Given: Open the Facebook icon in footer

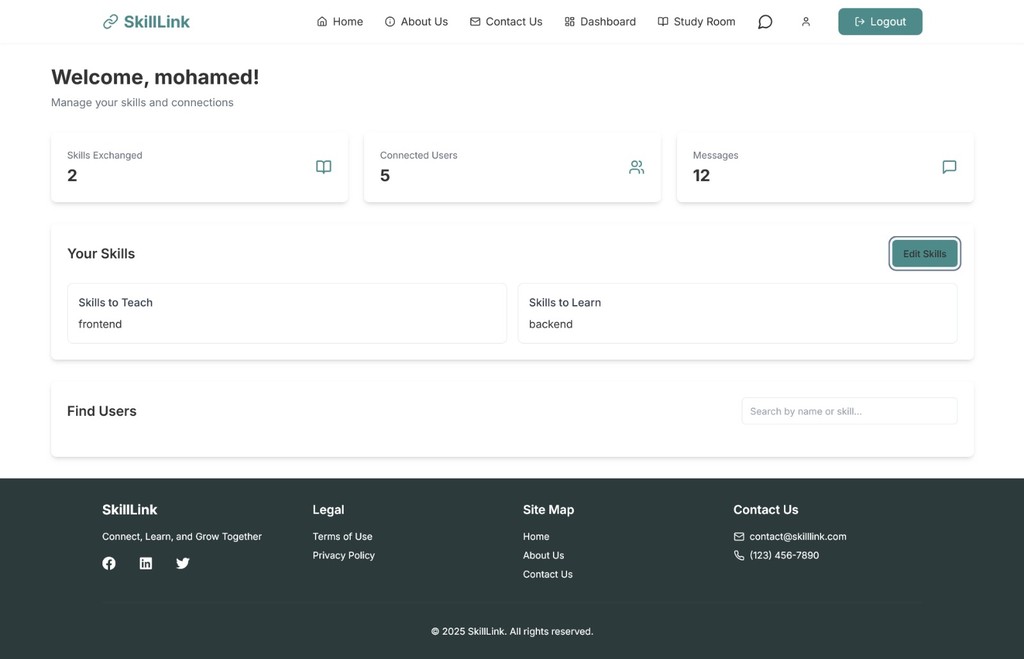Looking at the screenshot, I should (x=109, y=563).
